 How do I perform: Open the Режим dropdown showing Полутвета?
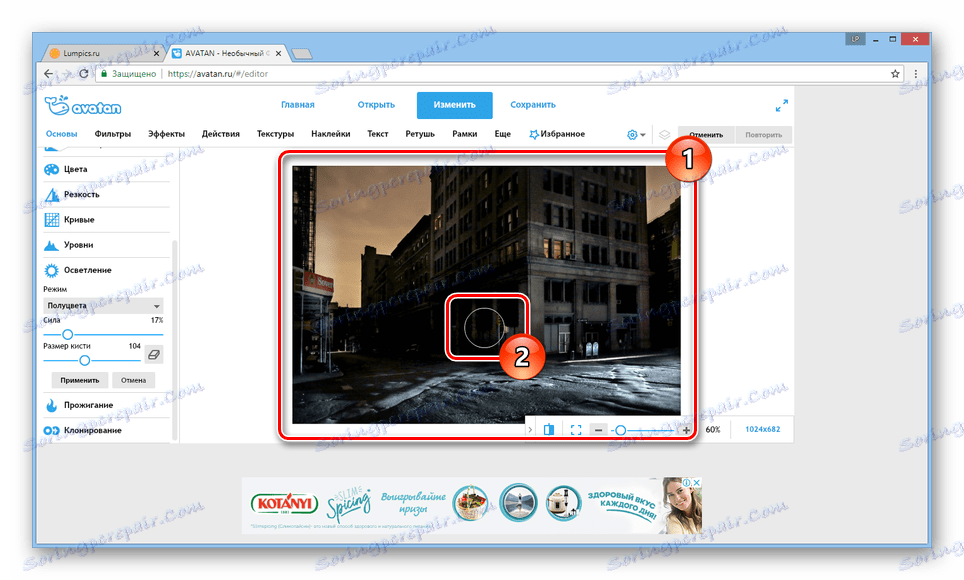pos(103,306)
